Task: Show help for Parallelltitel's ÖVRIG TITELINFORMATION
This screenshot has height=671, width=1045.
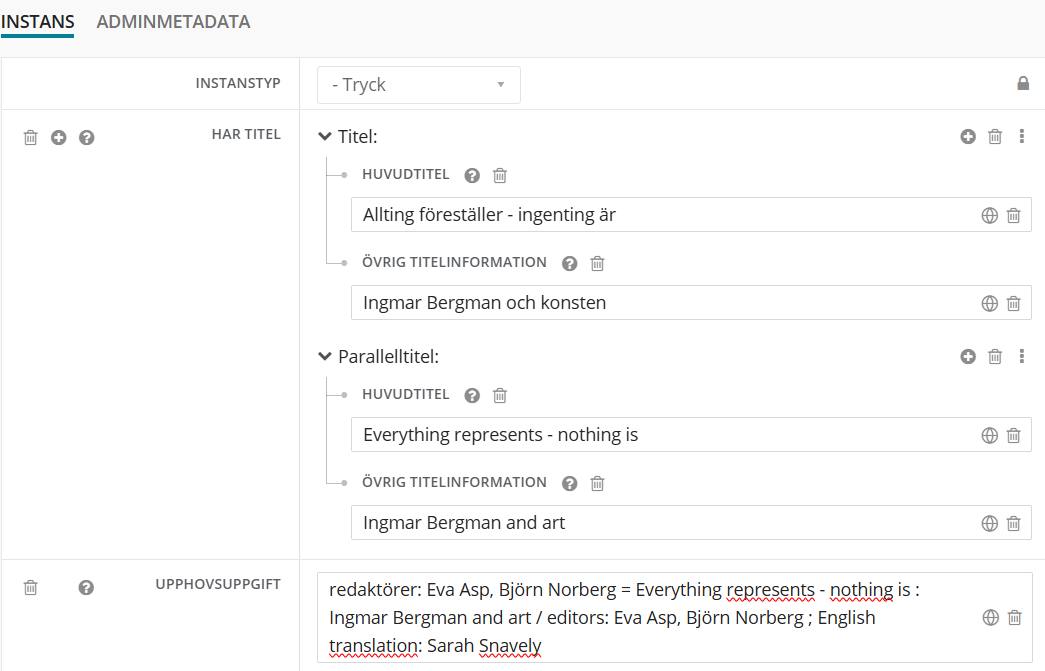Action: point(570,483)
